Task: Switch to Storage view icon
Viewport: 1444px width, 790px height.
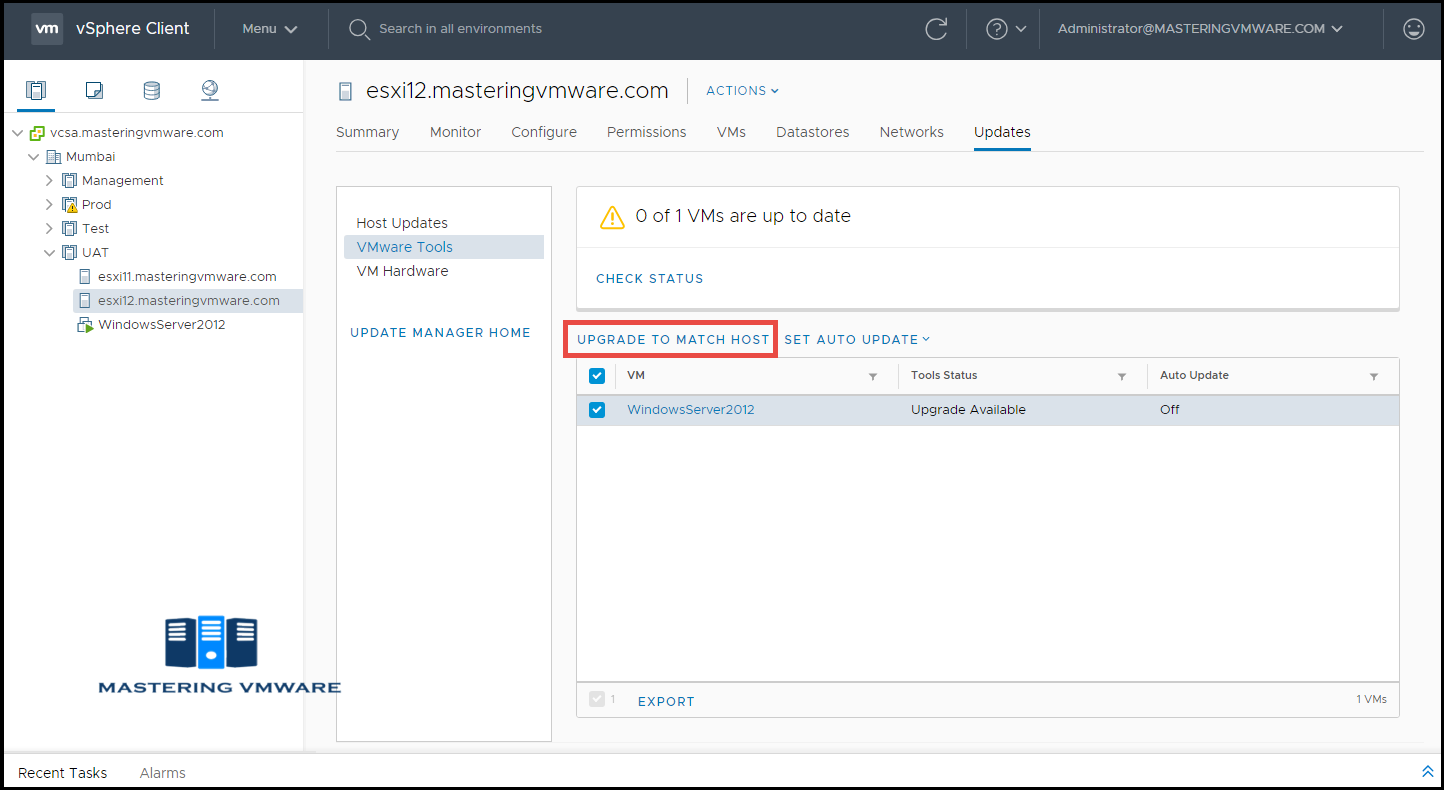Action: [151, 90]
